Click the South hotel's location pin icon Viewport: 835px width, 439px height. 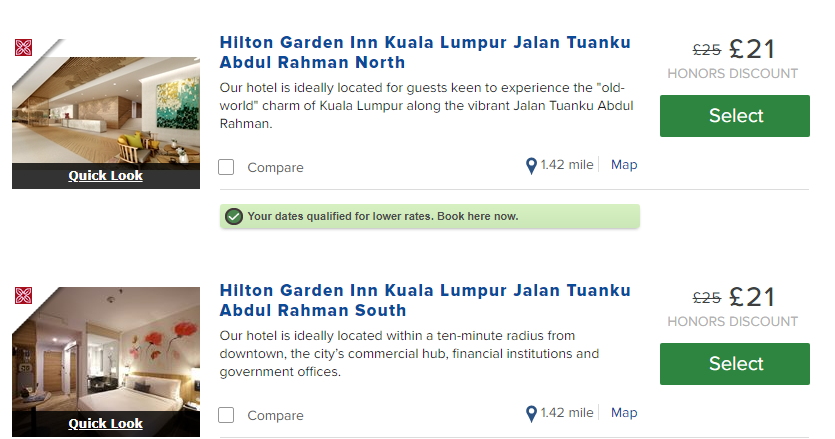531,414
